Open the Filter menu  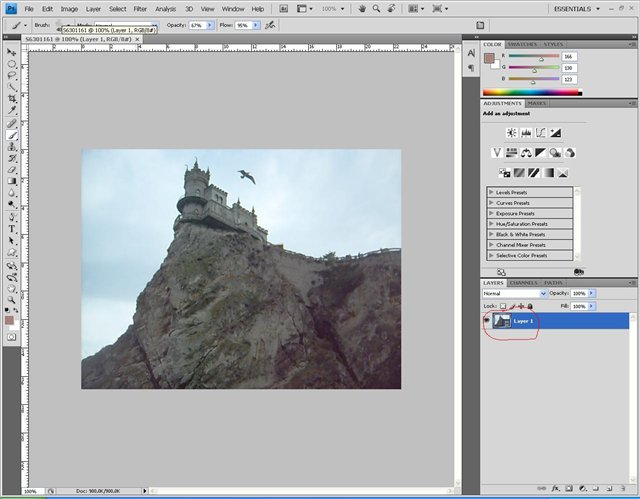[140, 9]
